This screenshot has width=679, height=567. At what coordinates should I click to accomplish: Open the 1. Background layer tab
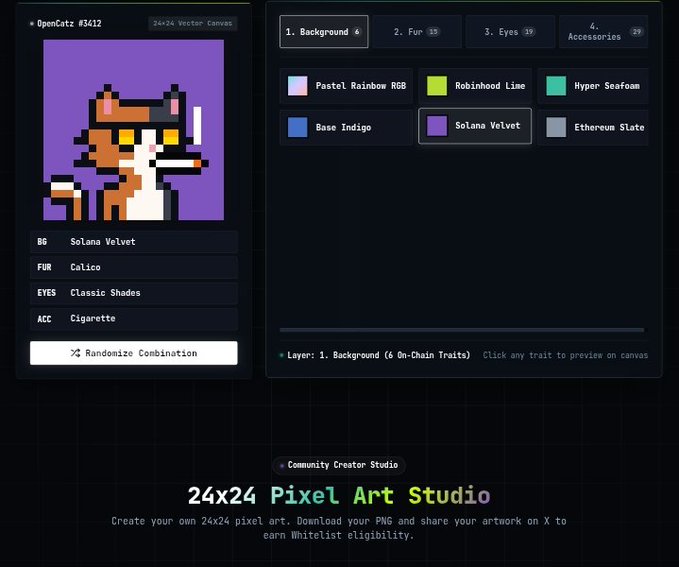[324, 32]
